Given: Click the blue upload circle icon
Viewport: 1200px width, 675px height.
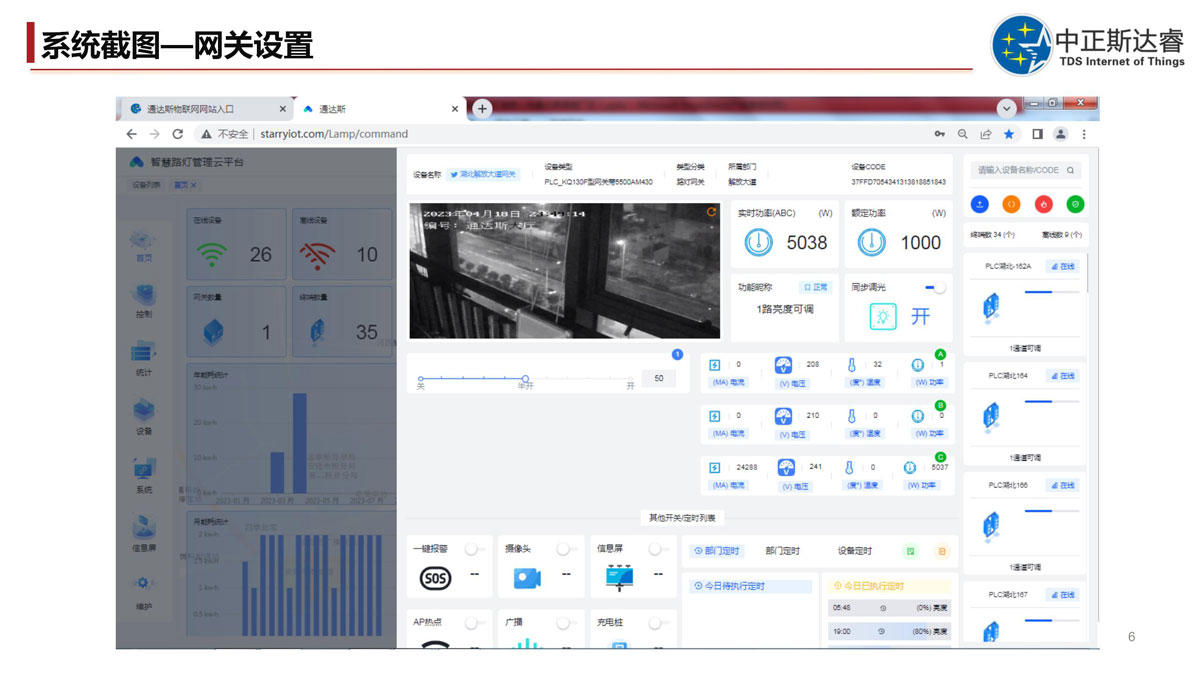Looking at the screenshot, I should click(x=980, y=204).
